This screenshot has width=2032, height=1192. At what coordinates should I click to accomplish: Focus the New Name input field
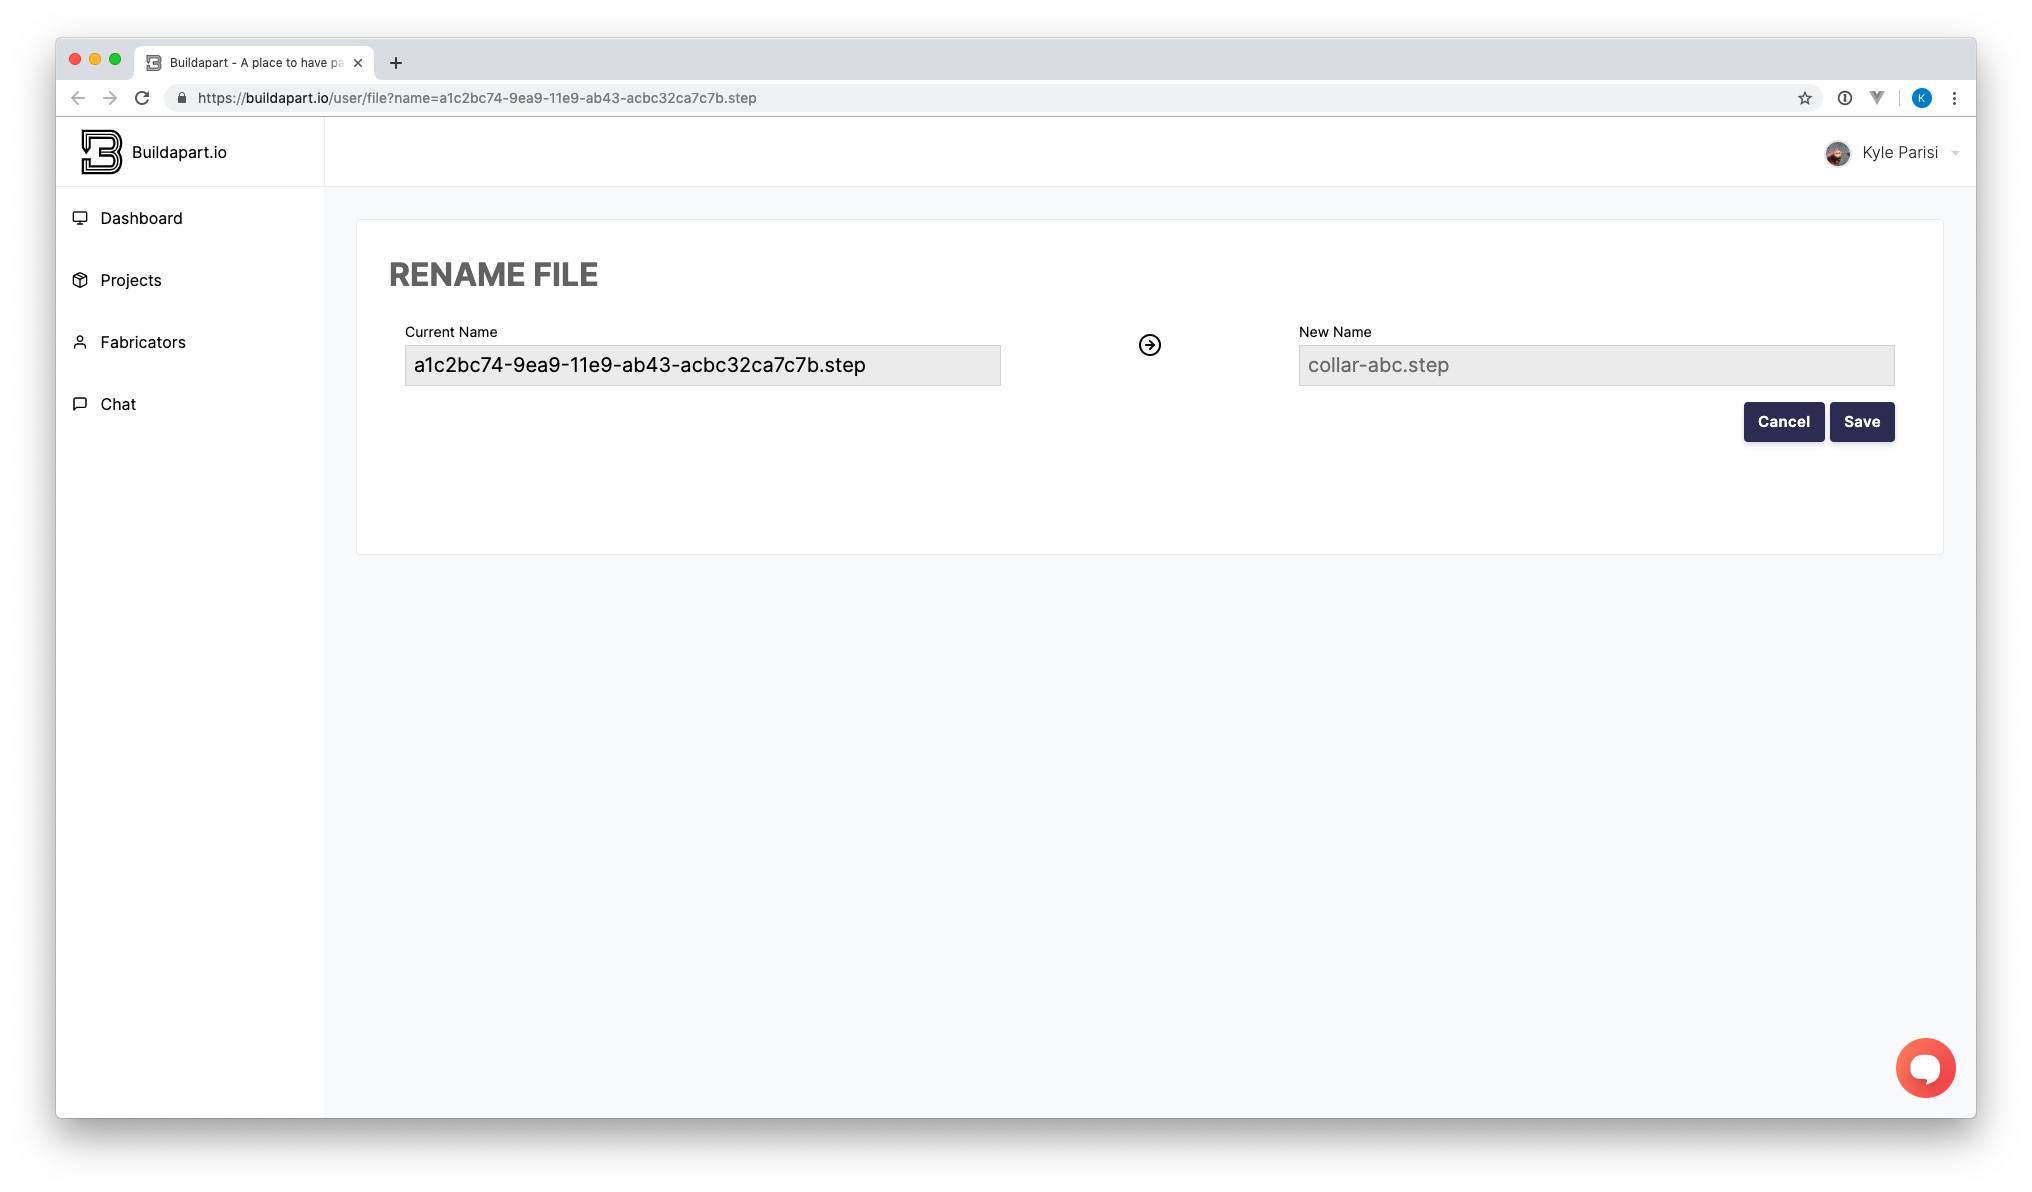click(1596, 365)
